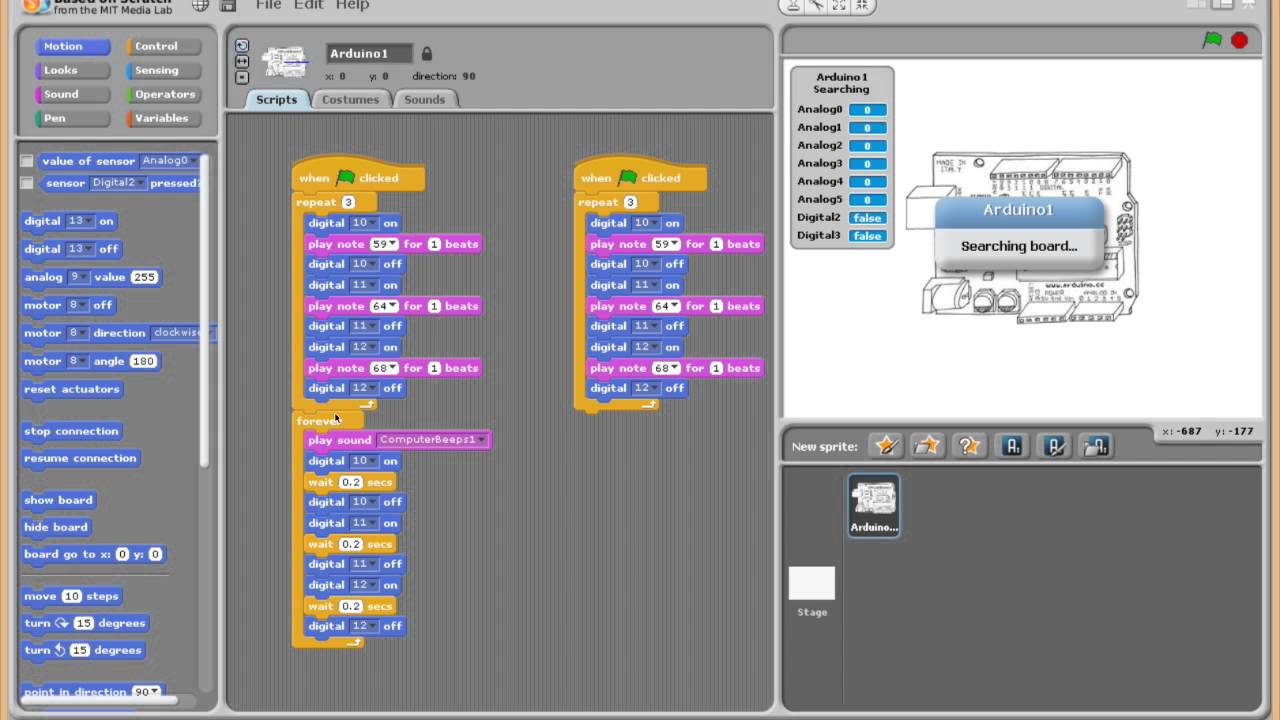Select the Operators block category
The width and height of the screenshot is (1280, 720).
(163, 94)
